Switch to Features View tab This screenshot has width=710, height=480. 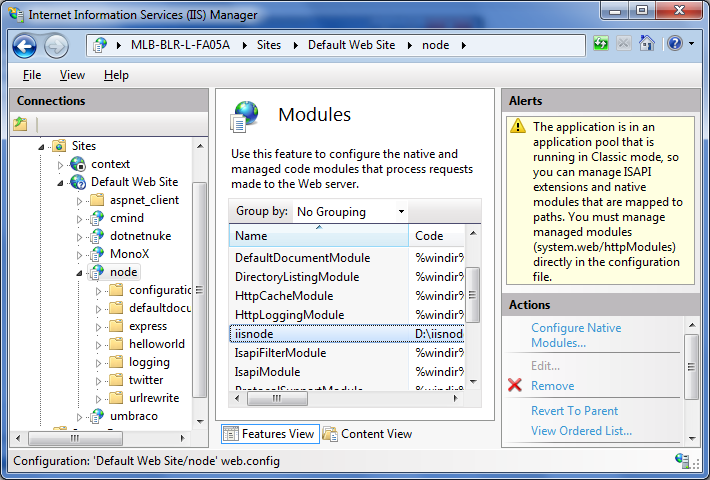click(270, 434)
